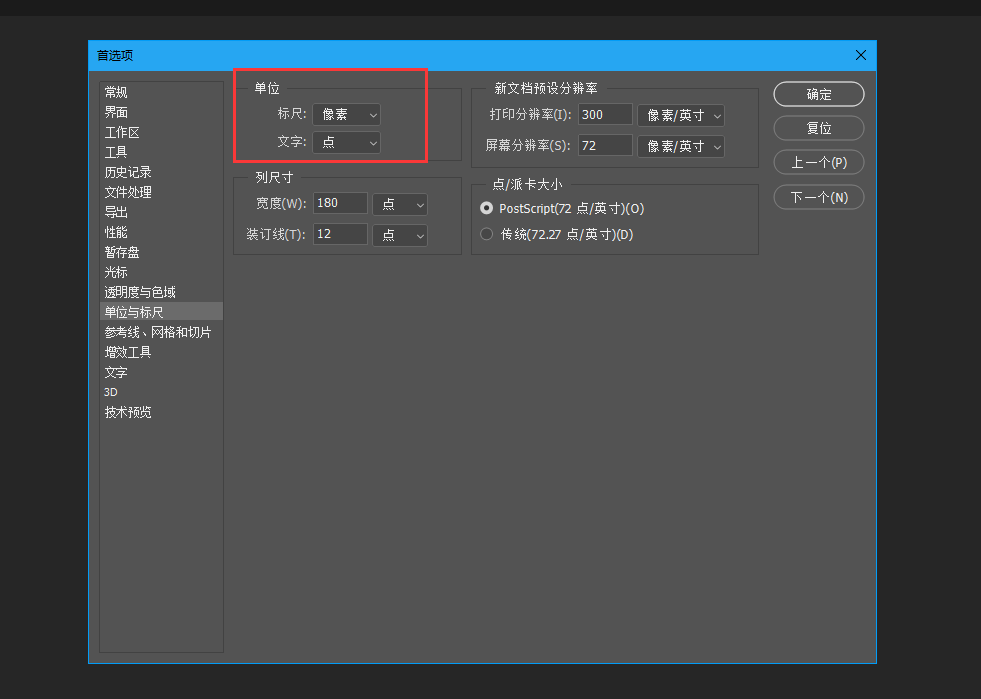Expand the 标尺 units dropdown
The image size is (981, 699).
[347, 115]
